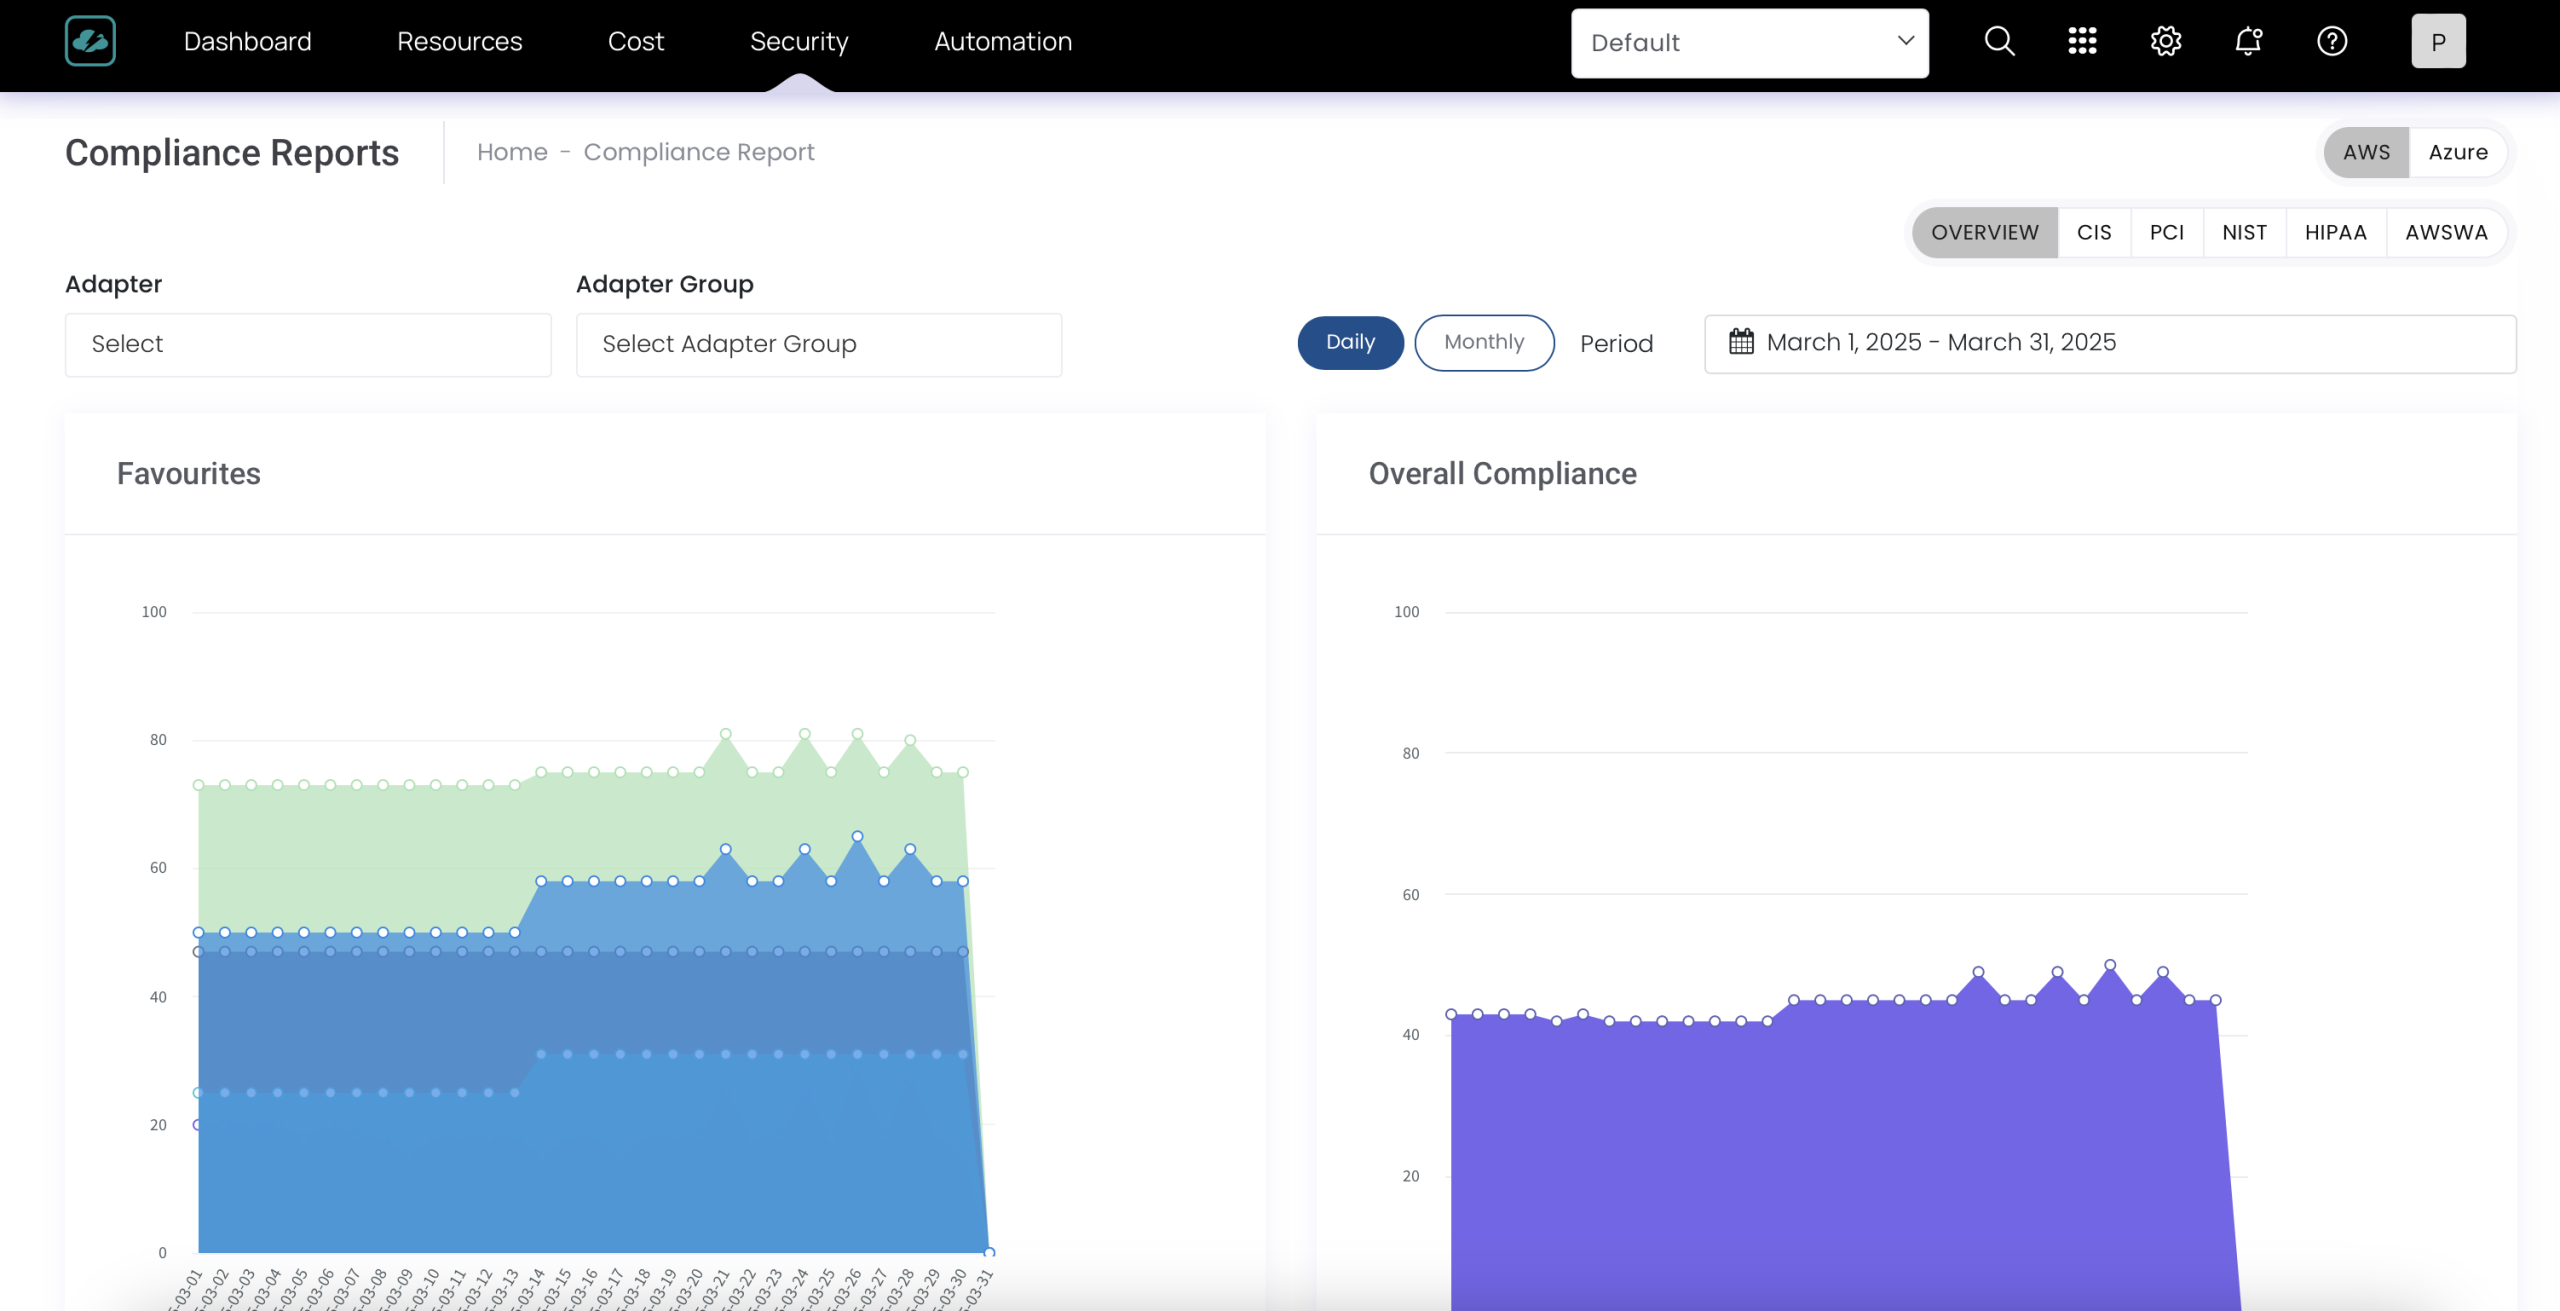Open the Select Adapter Group dropdown

click(818, 344)
